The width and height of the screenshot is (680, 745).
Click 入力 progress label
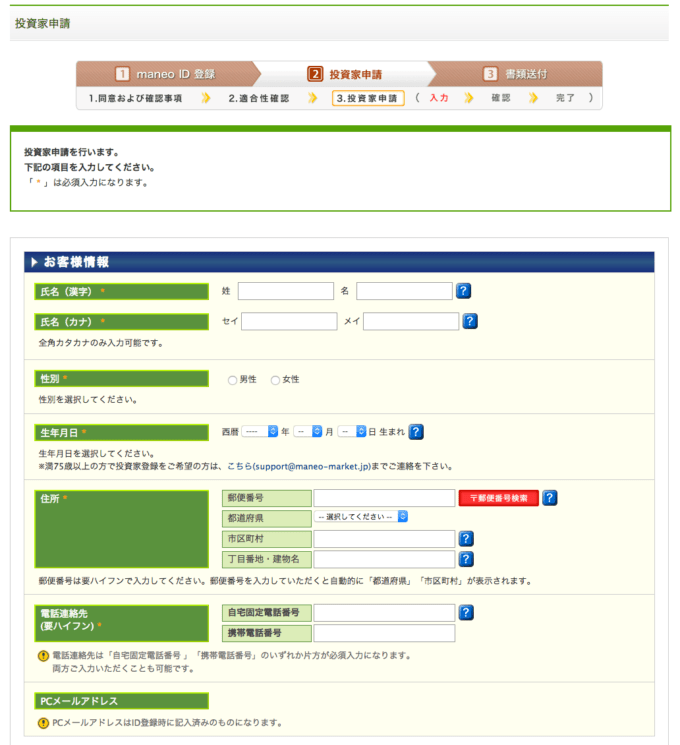tap(439, 98)
